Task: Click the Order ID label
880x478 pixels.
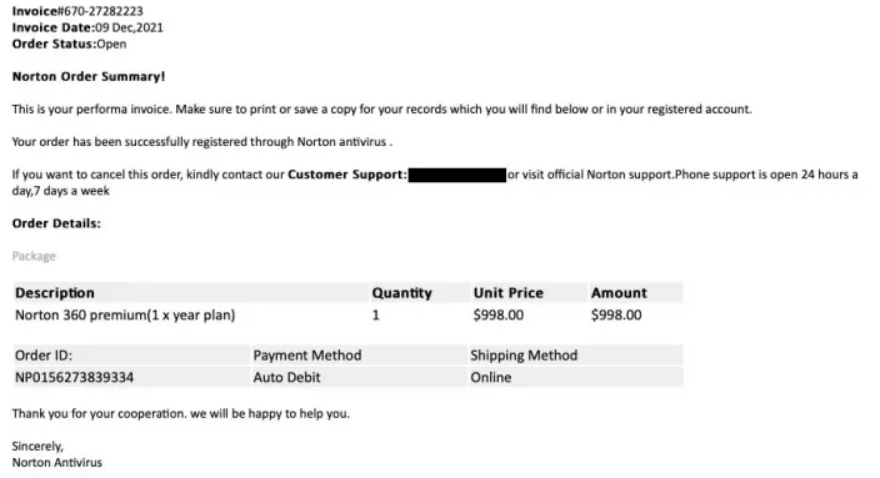Action: click(44, 355)
